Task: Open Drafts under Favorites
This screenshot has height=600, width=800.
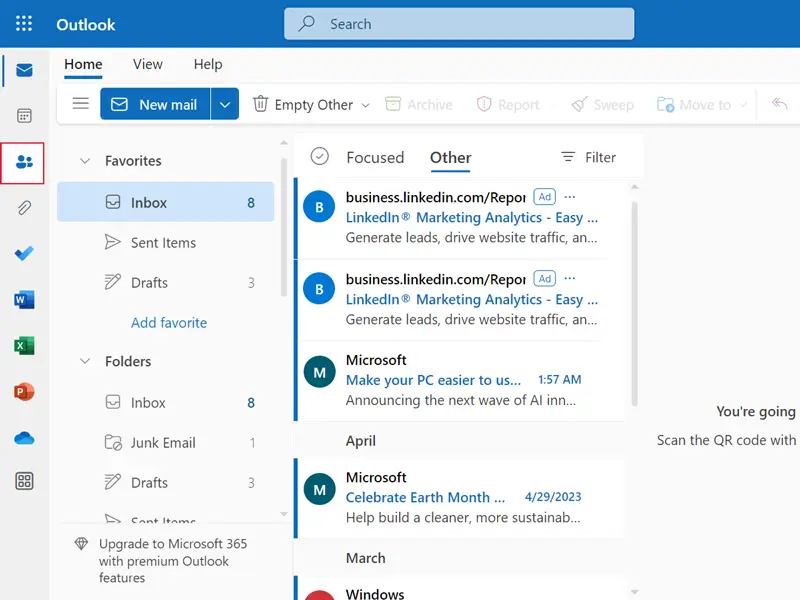Action: click(x=166, y=282)
